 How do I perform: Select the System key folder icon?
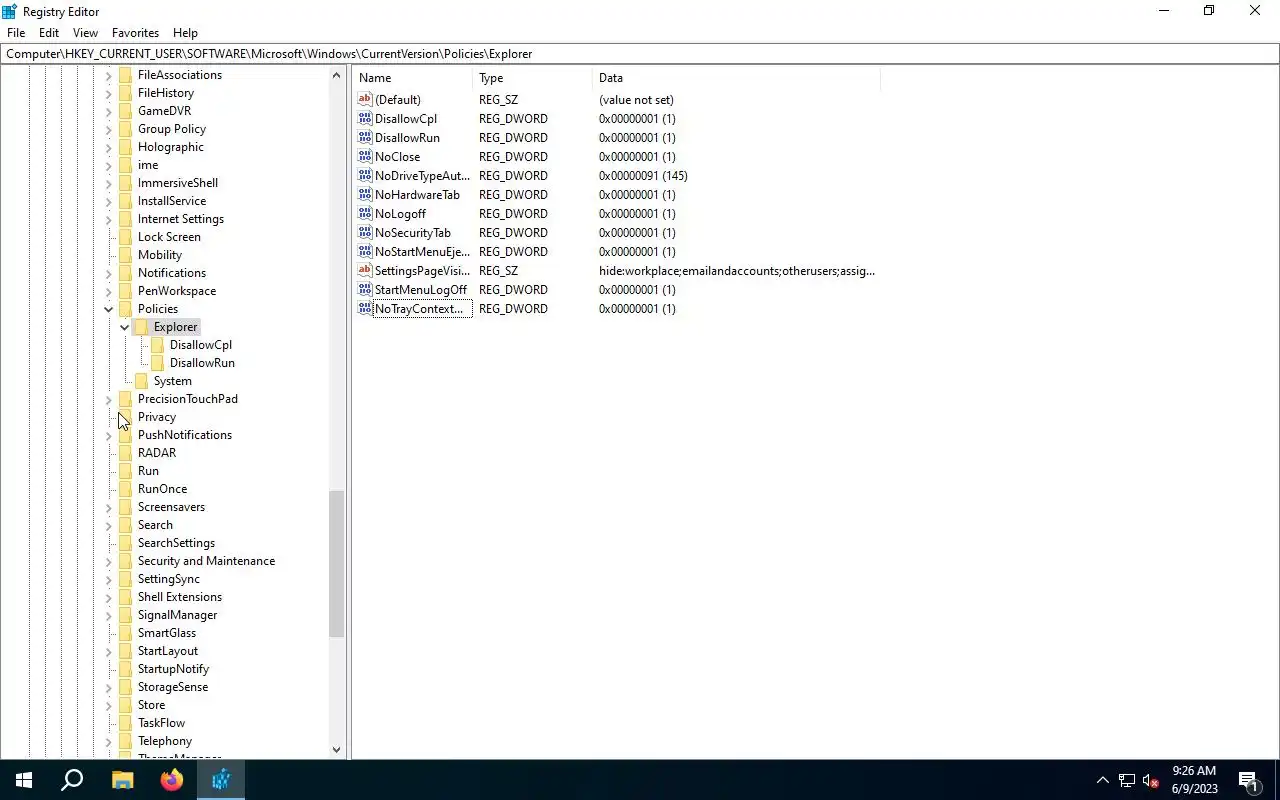click(141, 381)
